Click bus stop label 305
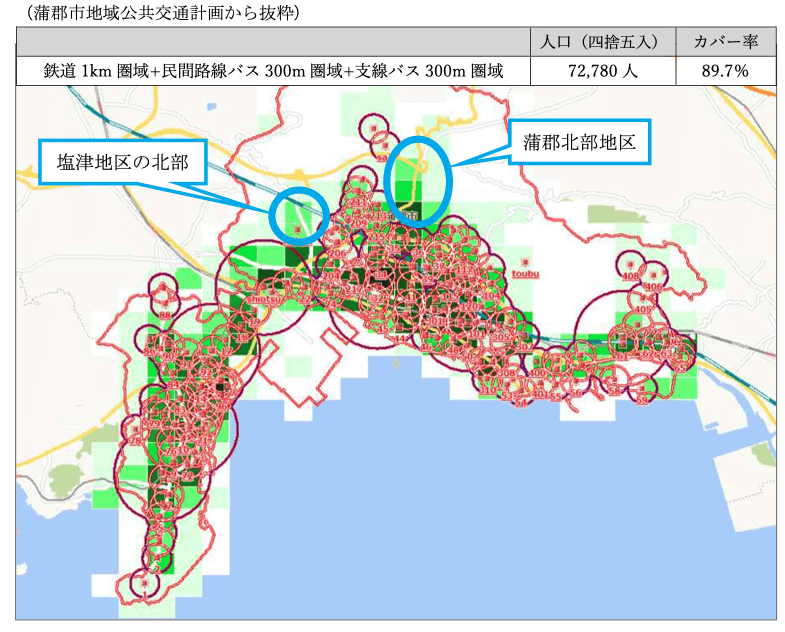 [500, 337]
